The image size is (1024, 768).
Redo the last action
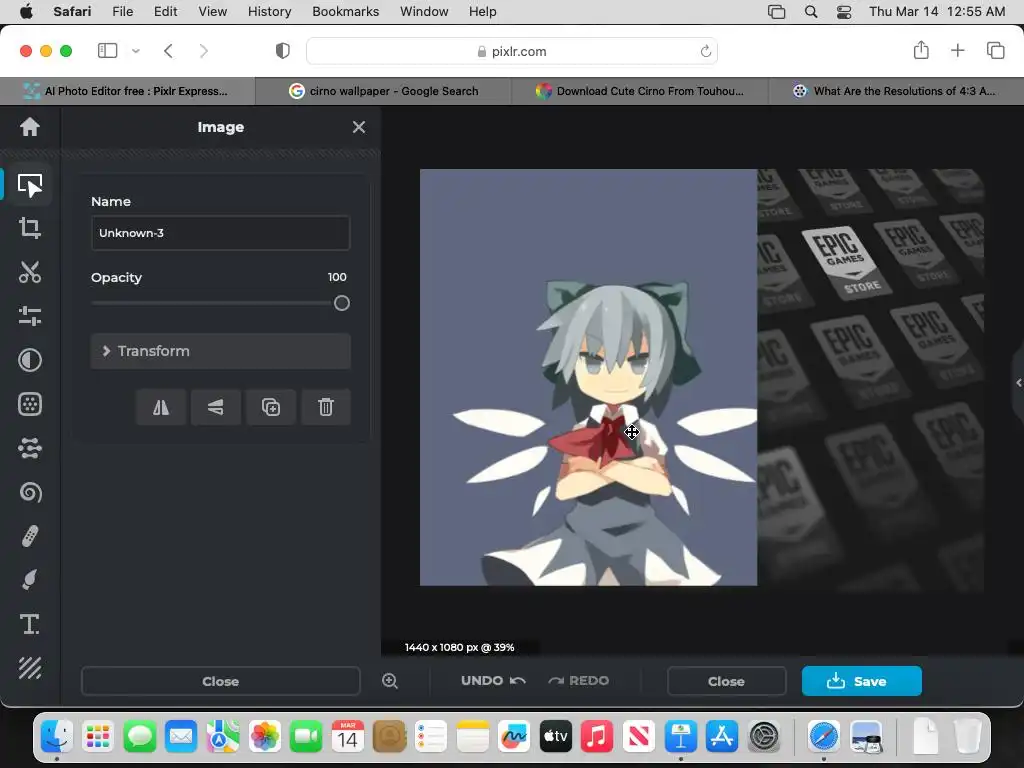[x=579, y=680]
